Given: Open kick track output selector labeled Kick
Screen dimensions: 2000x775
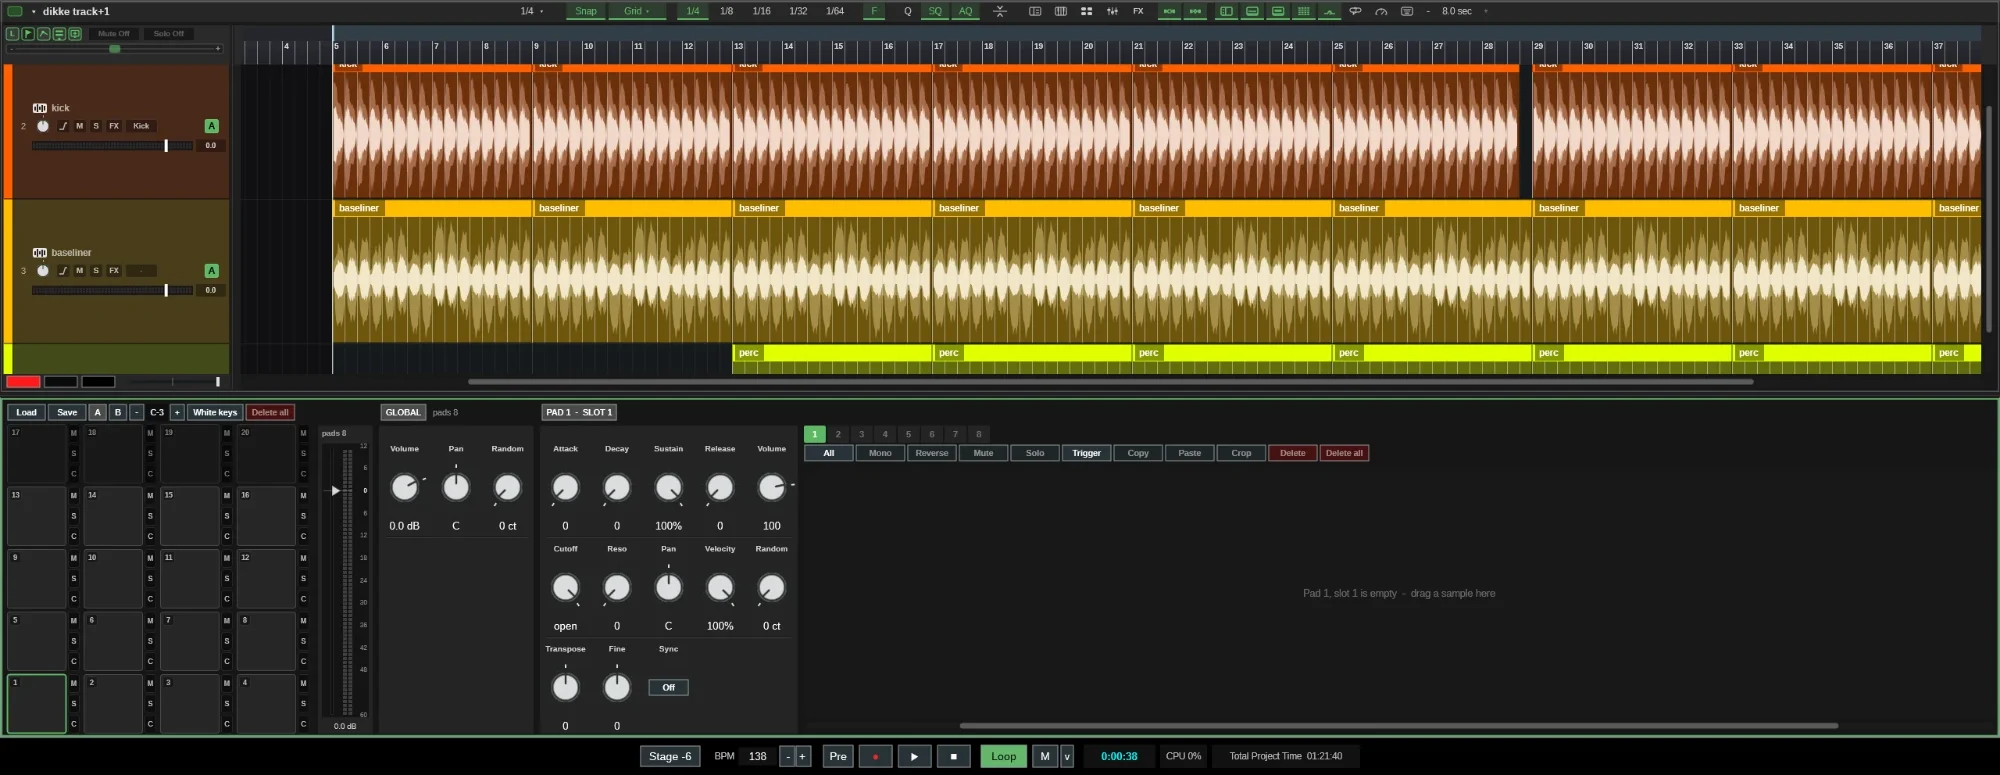Looking at the screenshot, I should point(141,126).
